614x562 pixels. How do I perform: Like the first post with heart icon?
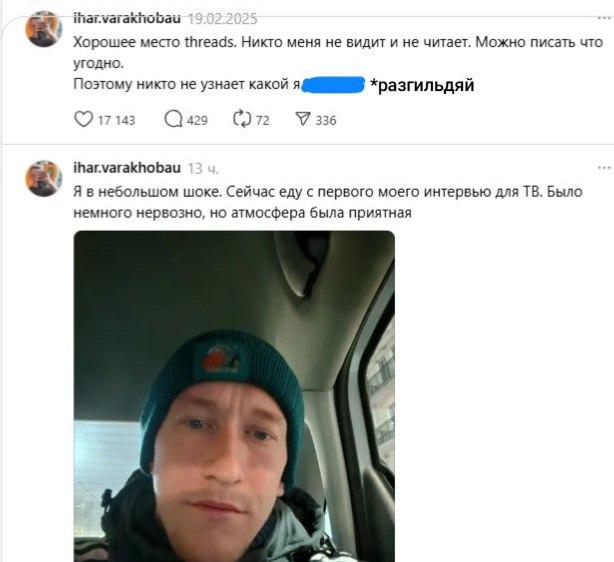click(x=83, y=119)
